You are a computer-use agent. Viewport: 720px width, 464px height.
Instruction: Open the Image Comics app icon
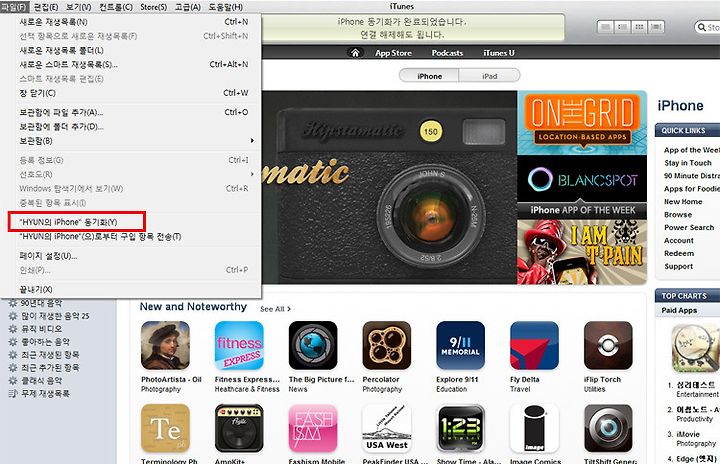coord(534,429)
